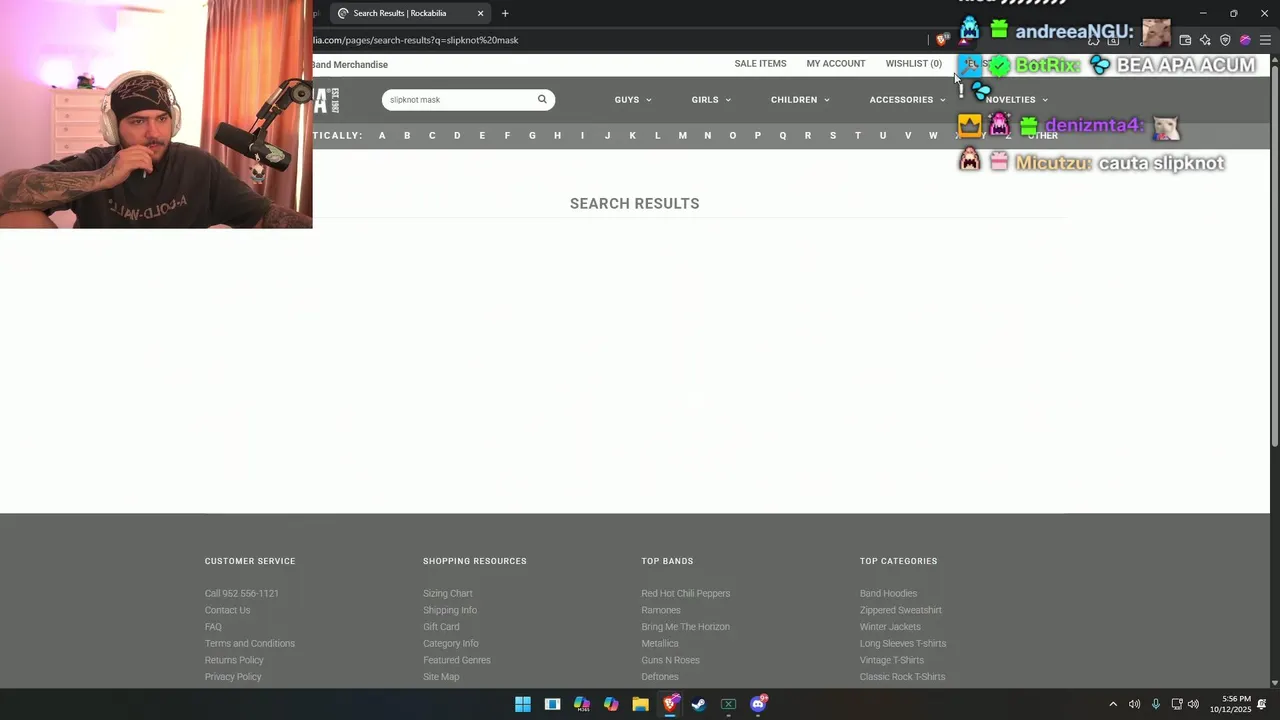Open the Brave Wallet icon
Image resolution: width=1280 pixels, height=720 pixels.
pyautogui.click(x=1185, y=40)
